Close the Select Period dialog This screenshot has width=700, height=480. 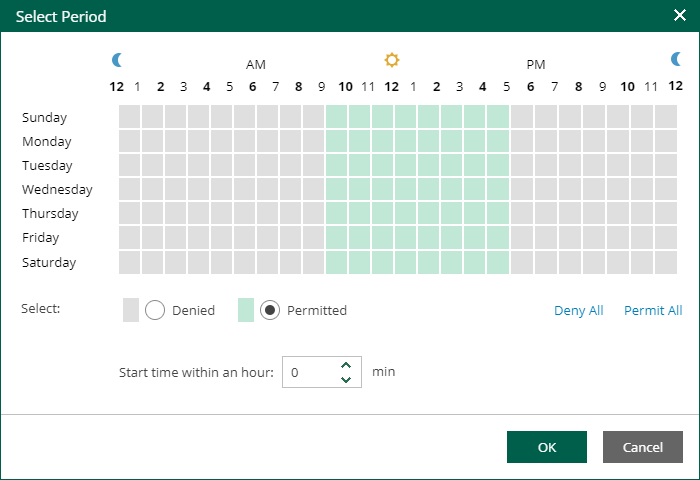coord(679,16)
